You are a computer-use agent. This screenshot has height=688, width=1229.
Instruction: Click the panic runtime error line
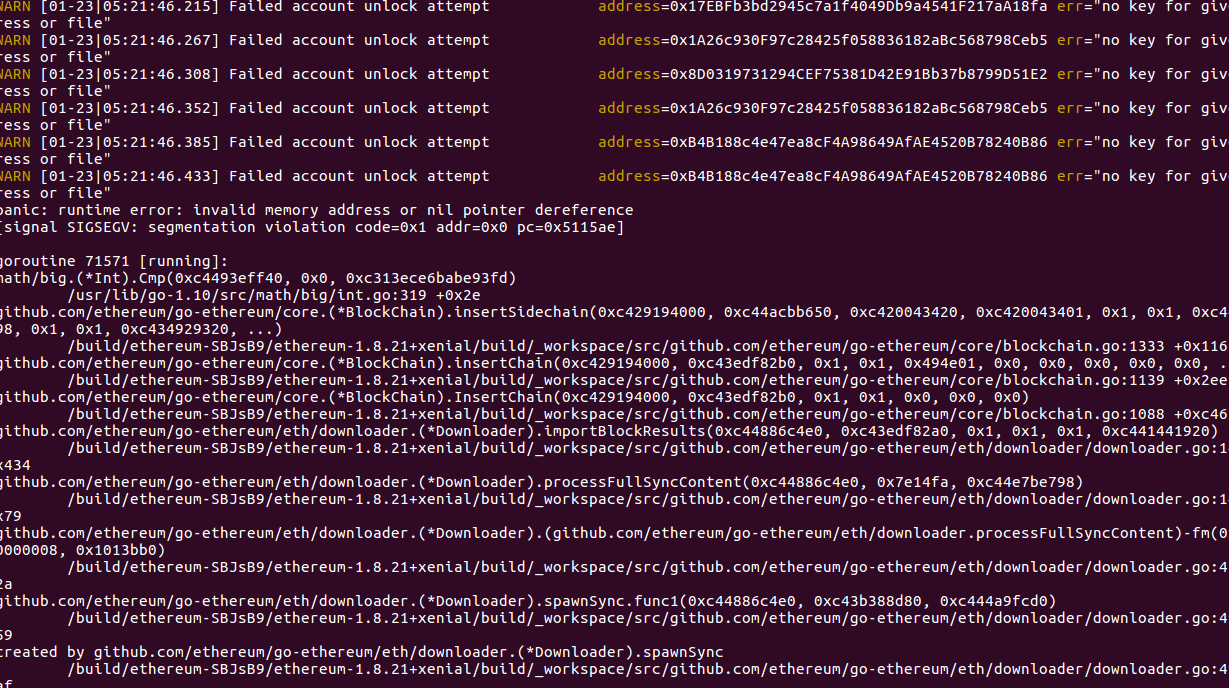[x=316, y=209]
